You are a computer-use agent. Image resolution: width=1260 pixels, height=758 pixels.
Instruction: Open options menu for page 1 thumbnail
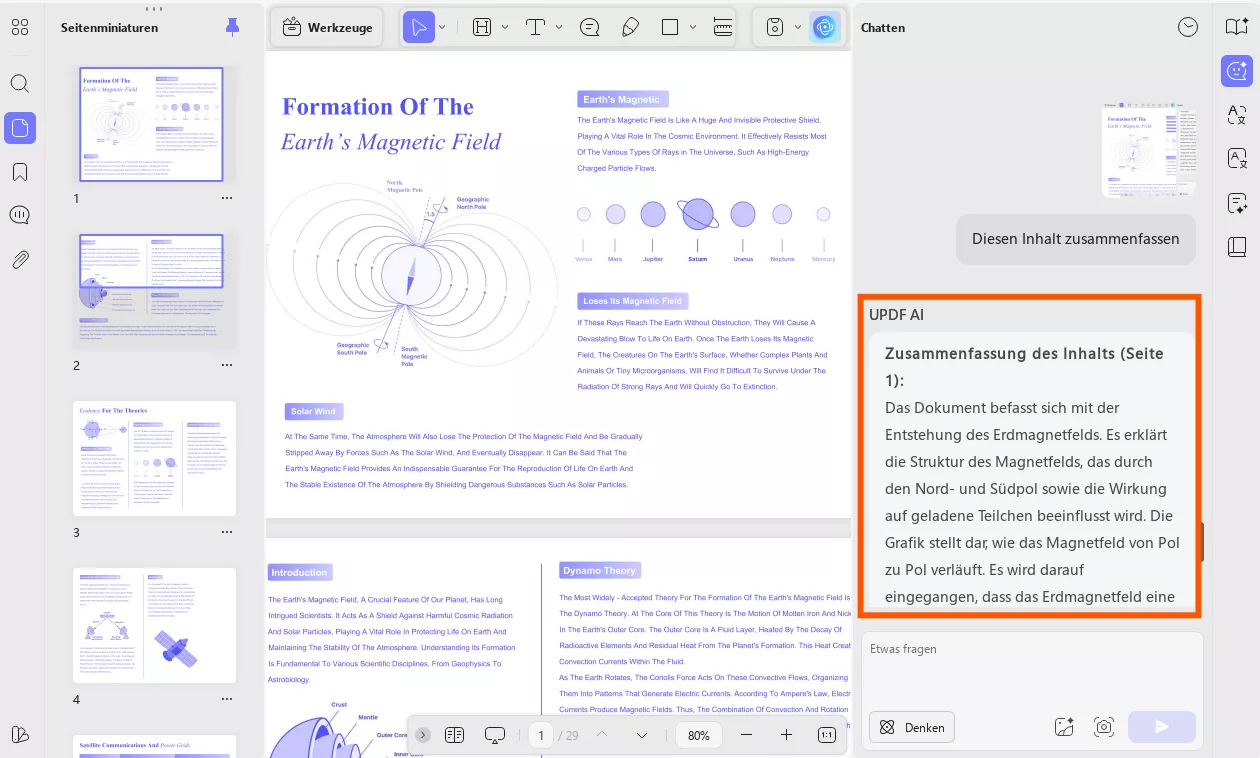[x=227, y=198]
